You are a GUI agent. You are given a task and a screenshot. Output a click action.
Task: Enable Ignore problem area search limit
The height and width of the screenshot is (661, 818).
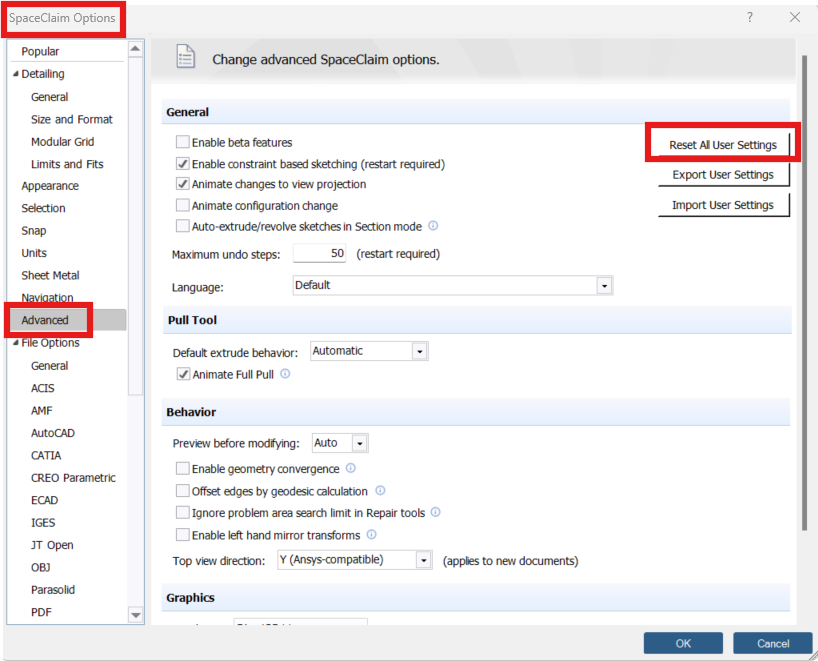pos(183,513)
